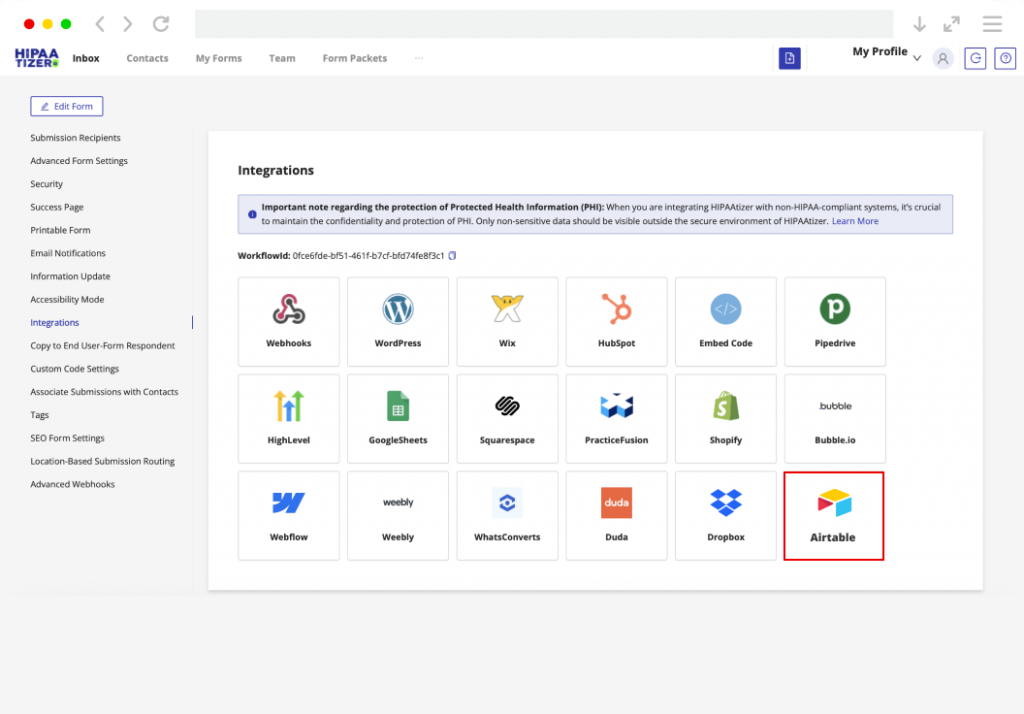Screen dimensions: 1024x714
Task: Choose the Wix integration tile
Action: click(x=507, y=321)
